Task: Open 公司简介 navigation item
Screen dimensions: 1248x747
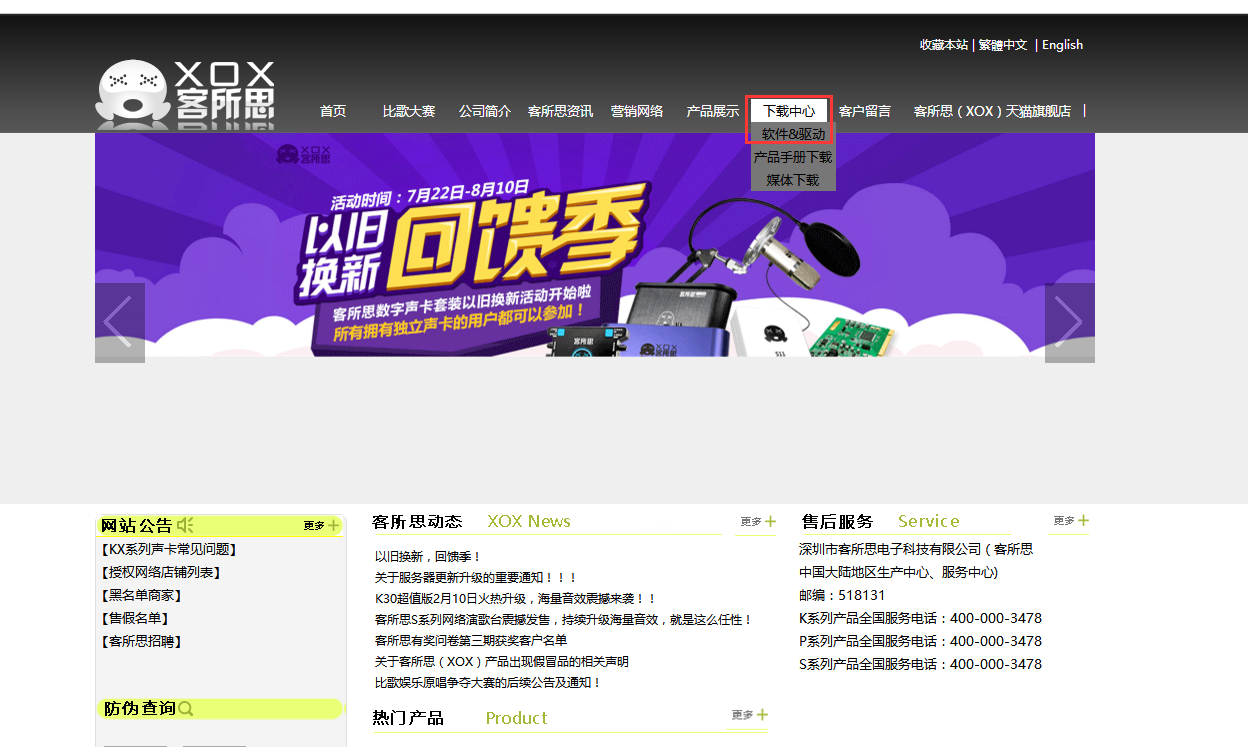Action: coord(485,111)
